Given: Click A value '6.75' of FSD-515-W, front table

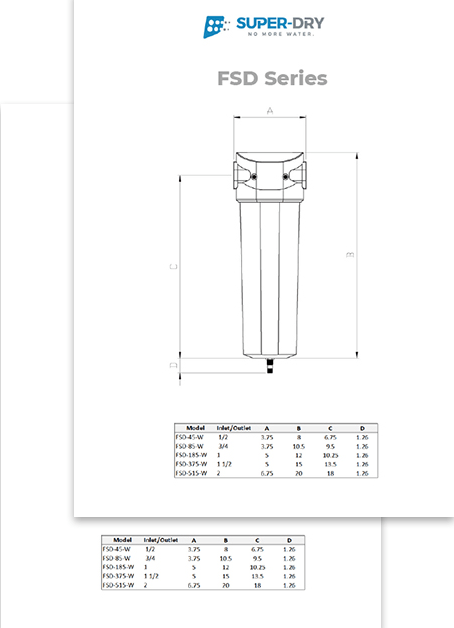Looking at the screenshot, I should point(267,473).
